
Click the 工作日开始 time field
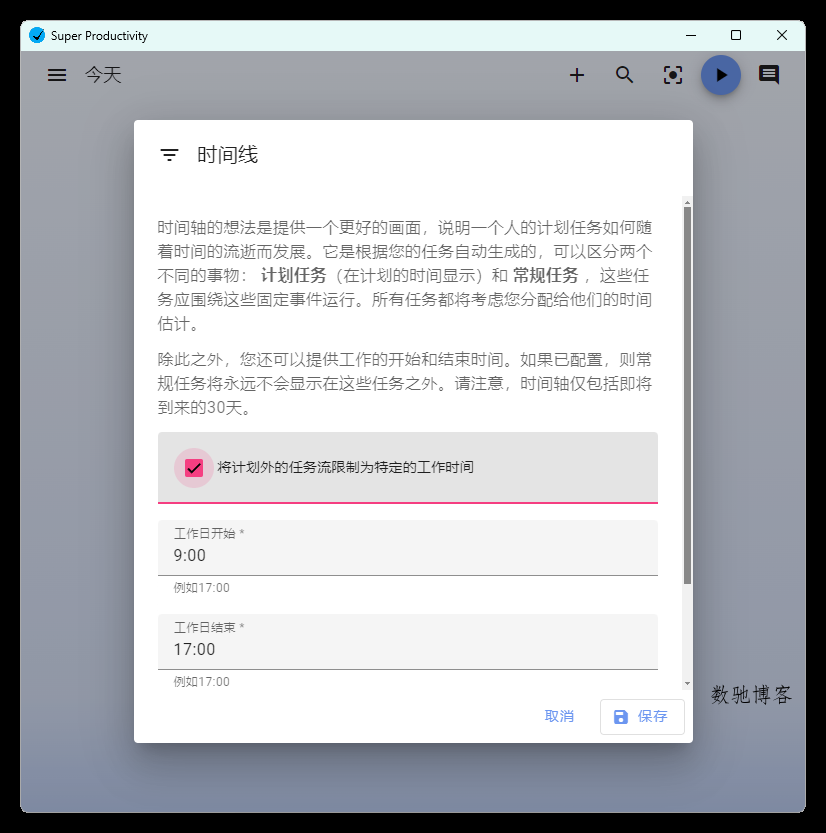click(407, 548)
